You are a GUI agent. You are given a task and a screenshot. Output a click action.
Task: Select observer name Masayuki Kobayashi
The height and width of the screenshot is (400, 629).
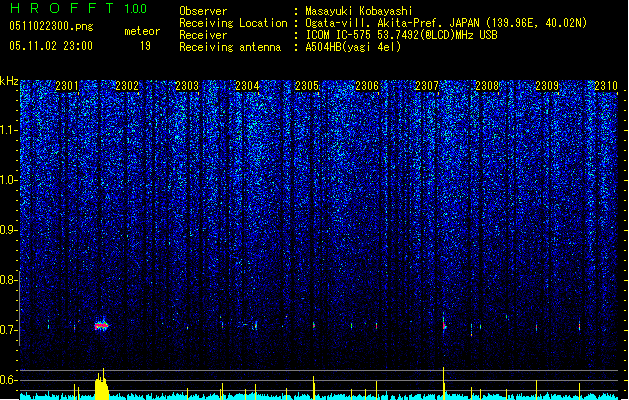pyautogui.click(x=359, y=11)
